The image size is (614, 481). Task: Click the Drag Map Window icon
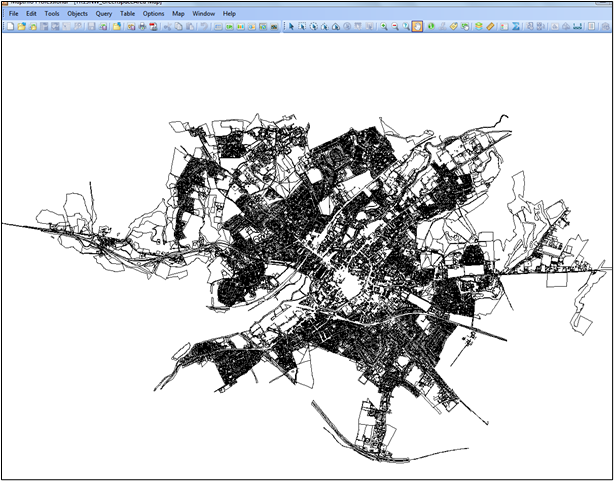[x=465, y=27]
